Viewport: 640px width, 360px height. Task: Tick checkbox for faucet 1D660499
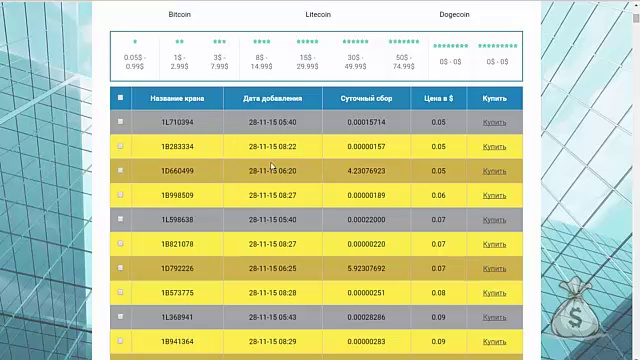(120, 170)
